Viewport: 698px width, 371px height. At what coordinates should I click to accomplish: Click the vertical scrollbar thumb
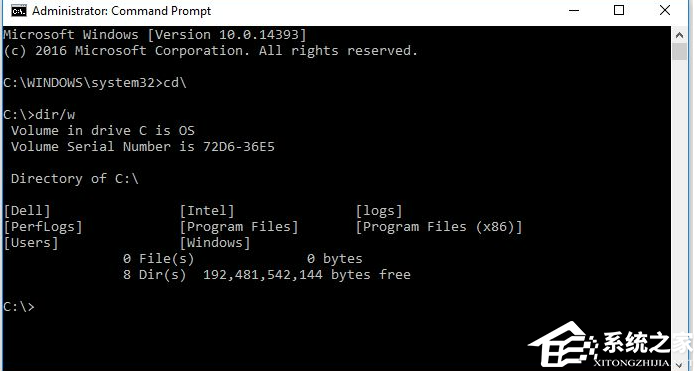click(679, 52)
